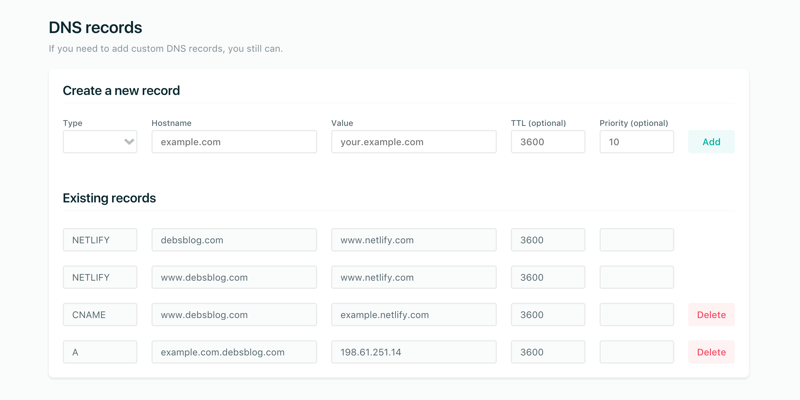The width and height of the screenshot is (800, 400).
Task: Focus the Value field for new record
Action: pyautogui.click(x=413, y=142)
